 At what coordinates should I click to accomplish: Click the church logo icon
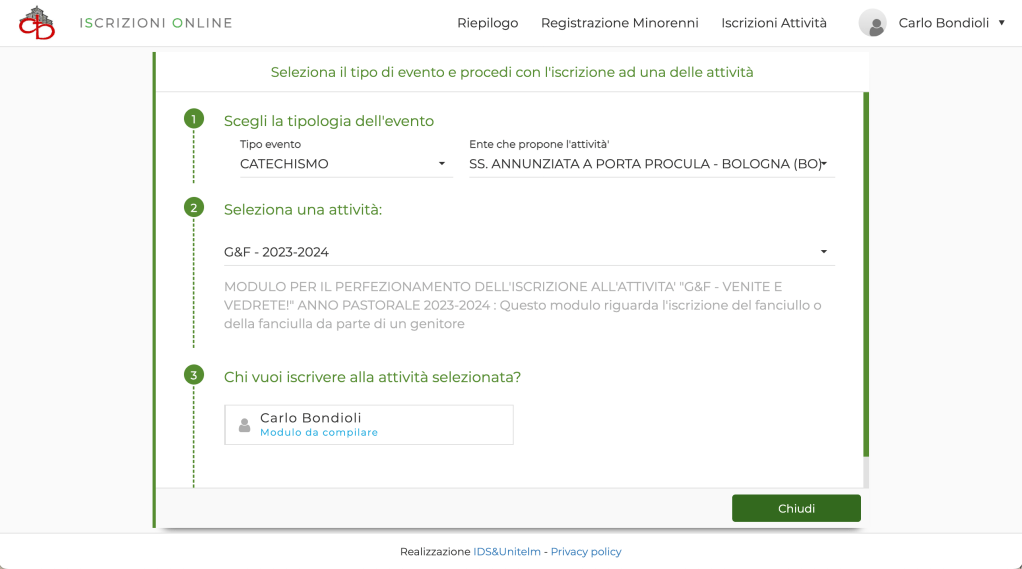pyautogui.click(x=37, y=23)
